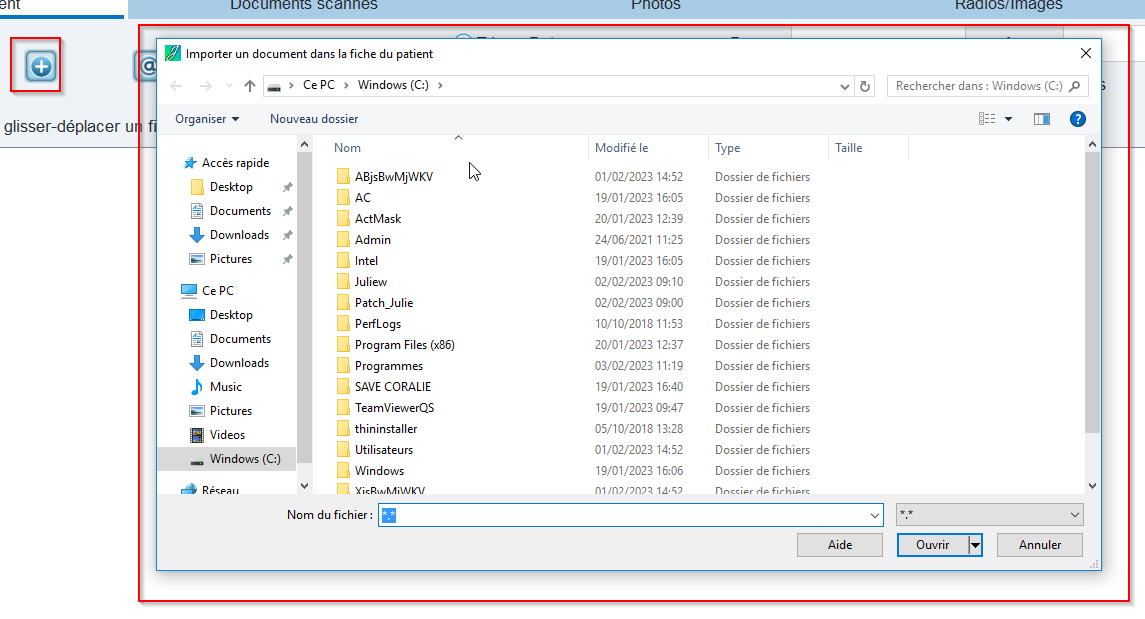The width and height of the screenshot is (1145, 619).
Task: Click the file list vertical scrollbar
Action: (x=1092, y=292)
